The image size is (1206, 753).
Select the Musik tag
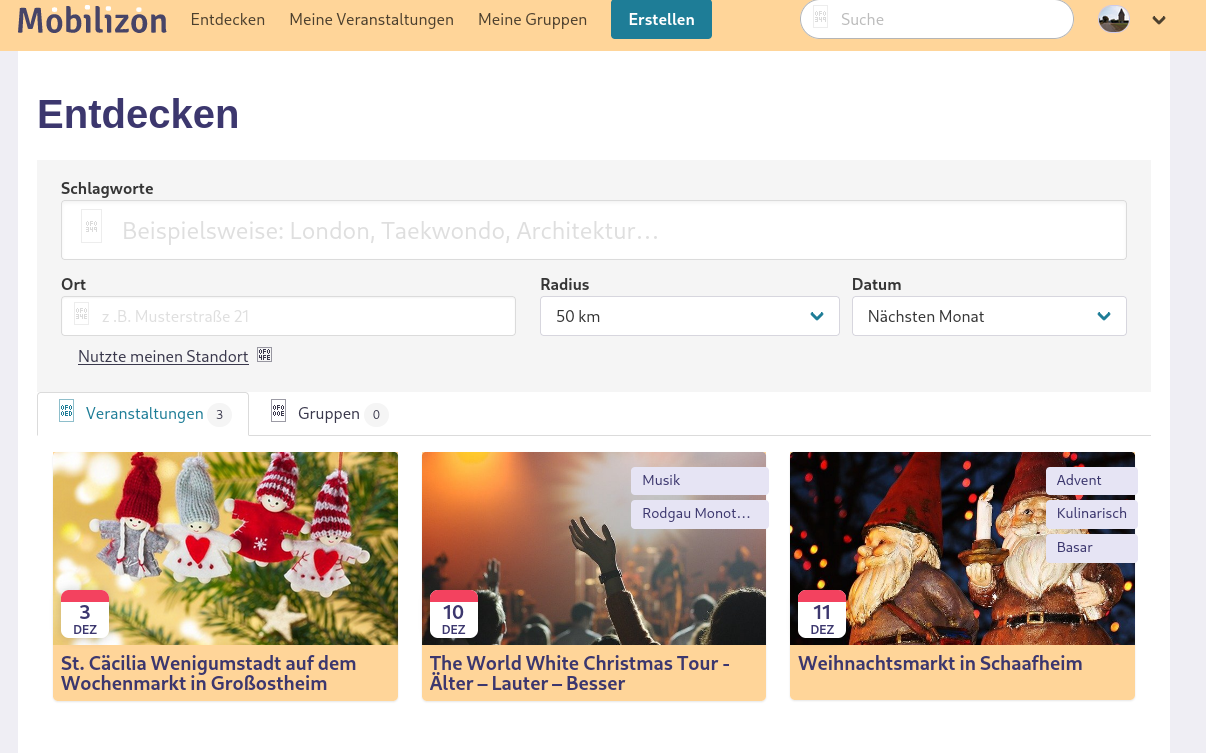coord(699,481)
